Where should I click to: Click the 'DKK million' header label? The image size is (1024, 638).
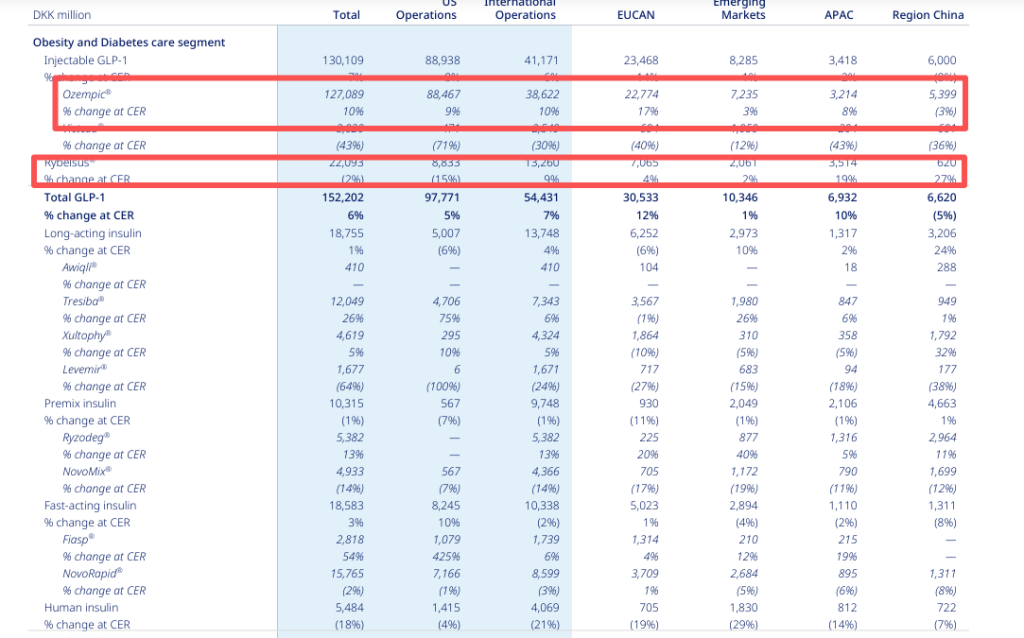point(62,15)
